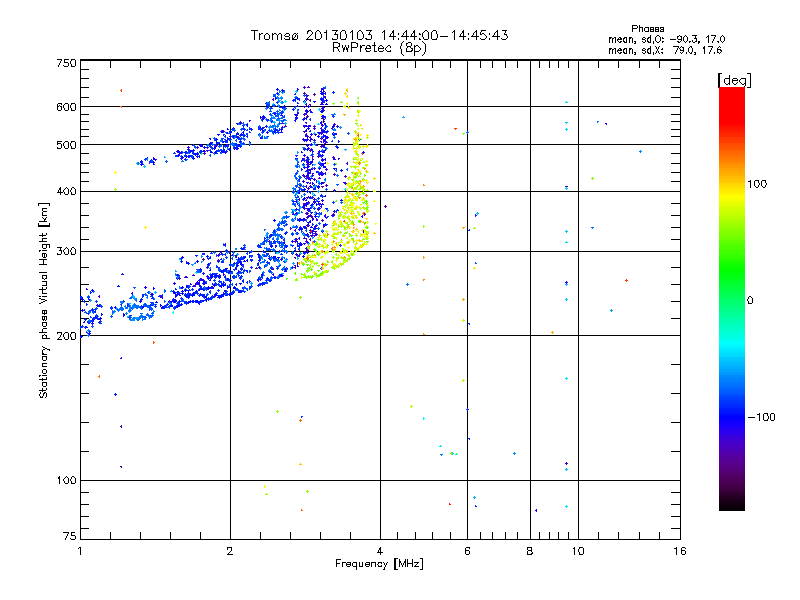Click the y-axis '750' tick label
The width and height of the screenshot is (800, 600).
pyautogui.click(x=66, y=63)
